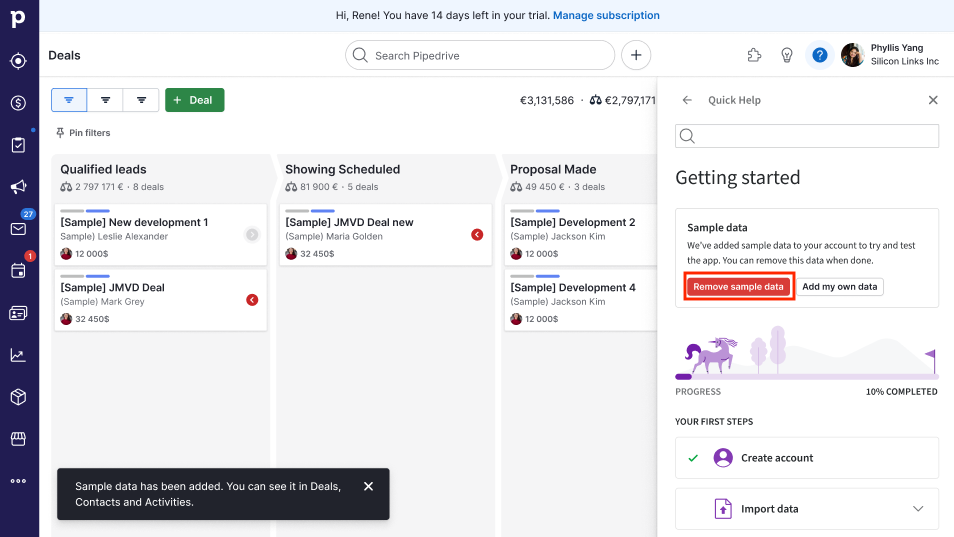Go back with Quick Help arrow
Image resolution: width=954 pixels, height=537 pixels.
pyautogui.click(x=687, y=100)
